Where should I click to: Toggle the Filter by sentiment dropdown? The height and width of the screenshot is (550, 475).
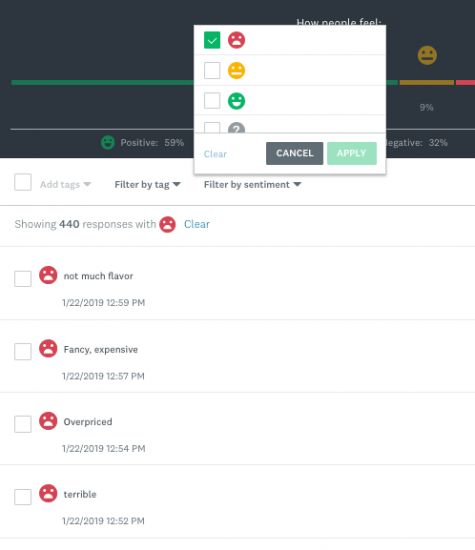[x=253, y=185]
